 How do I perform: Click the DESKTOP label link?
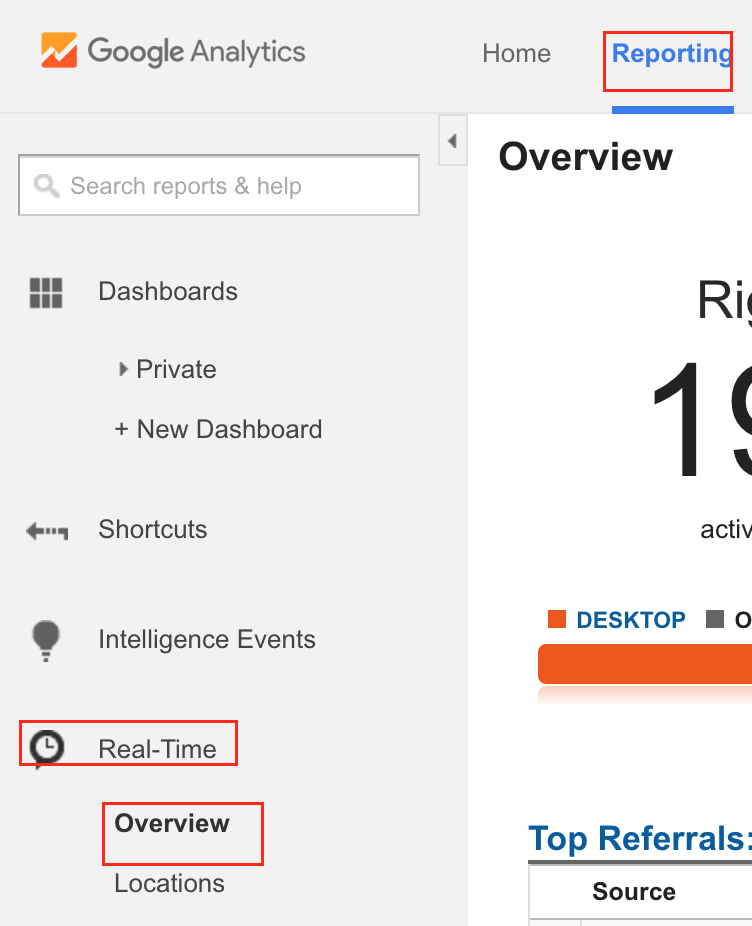(x=631, y=620)
